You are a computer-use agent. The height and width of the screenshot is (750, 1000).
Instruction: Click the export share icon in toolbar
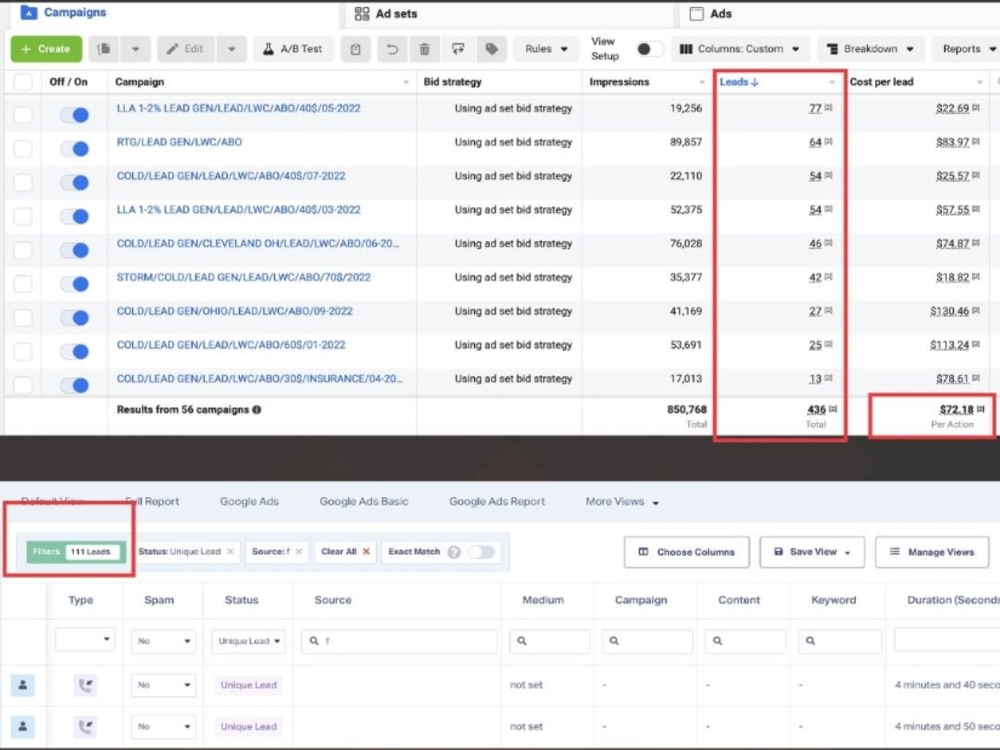coord(458,49)
